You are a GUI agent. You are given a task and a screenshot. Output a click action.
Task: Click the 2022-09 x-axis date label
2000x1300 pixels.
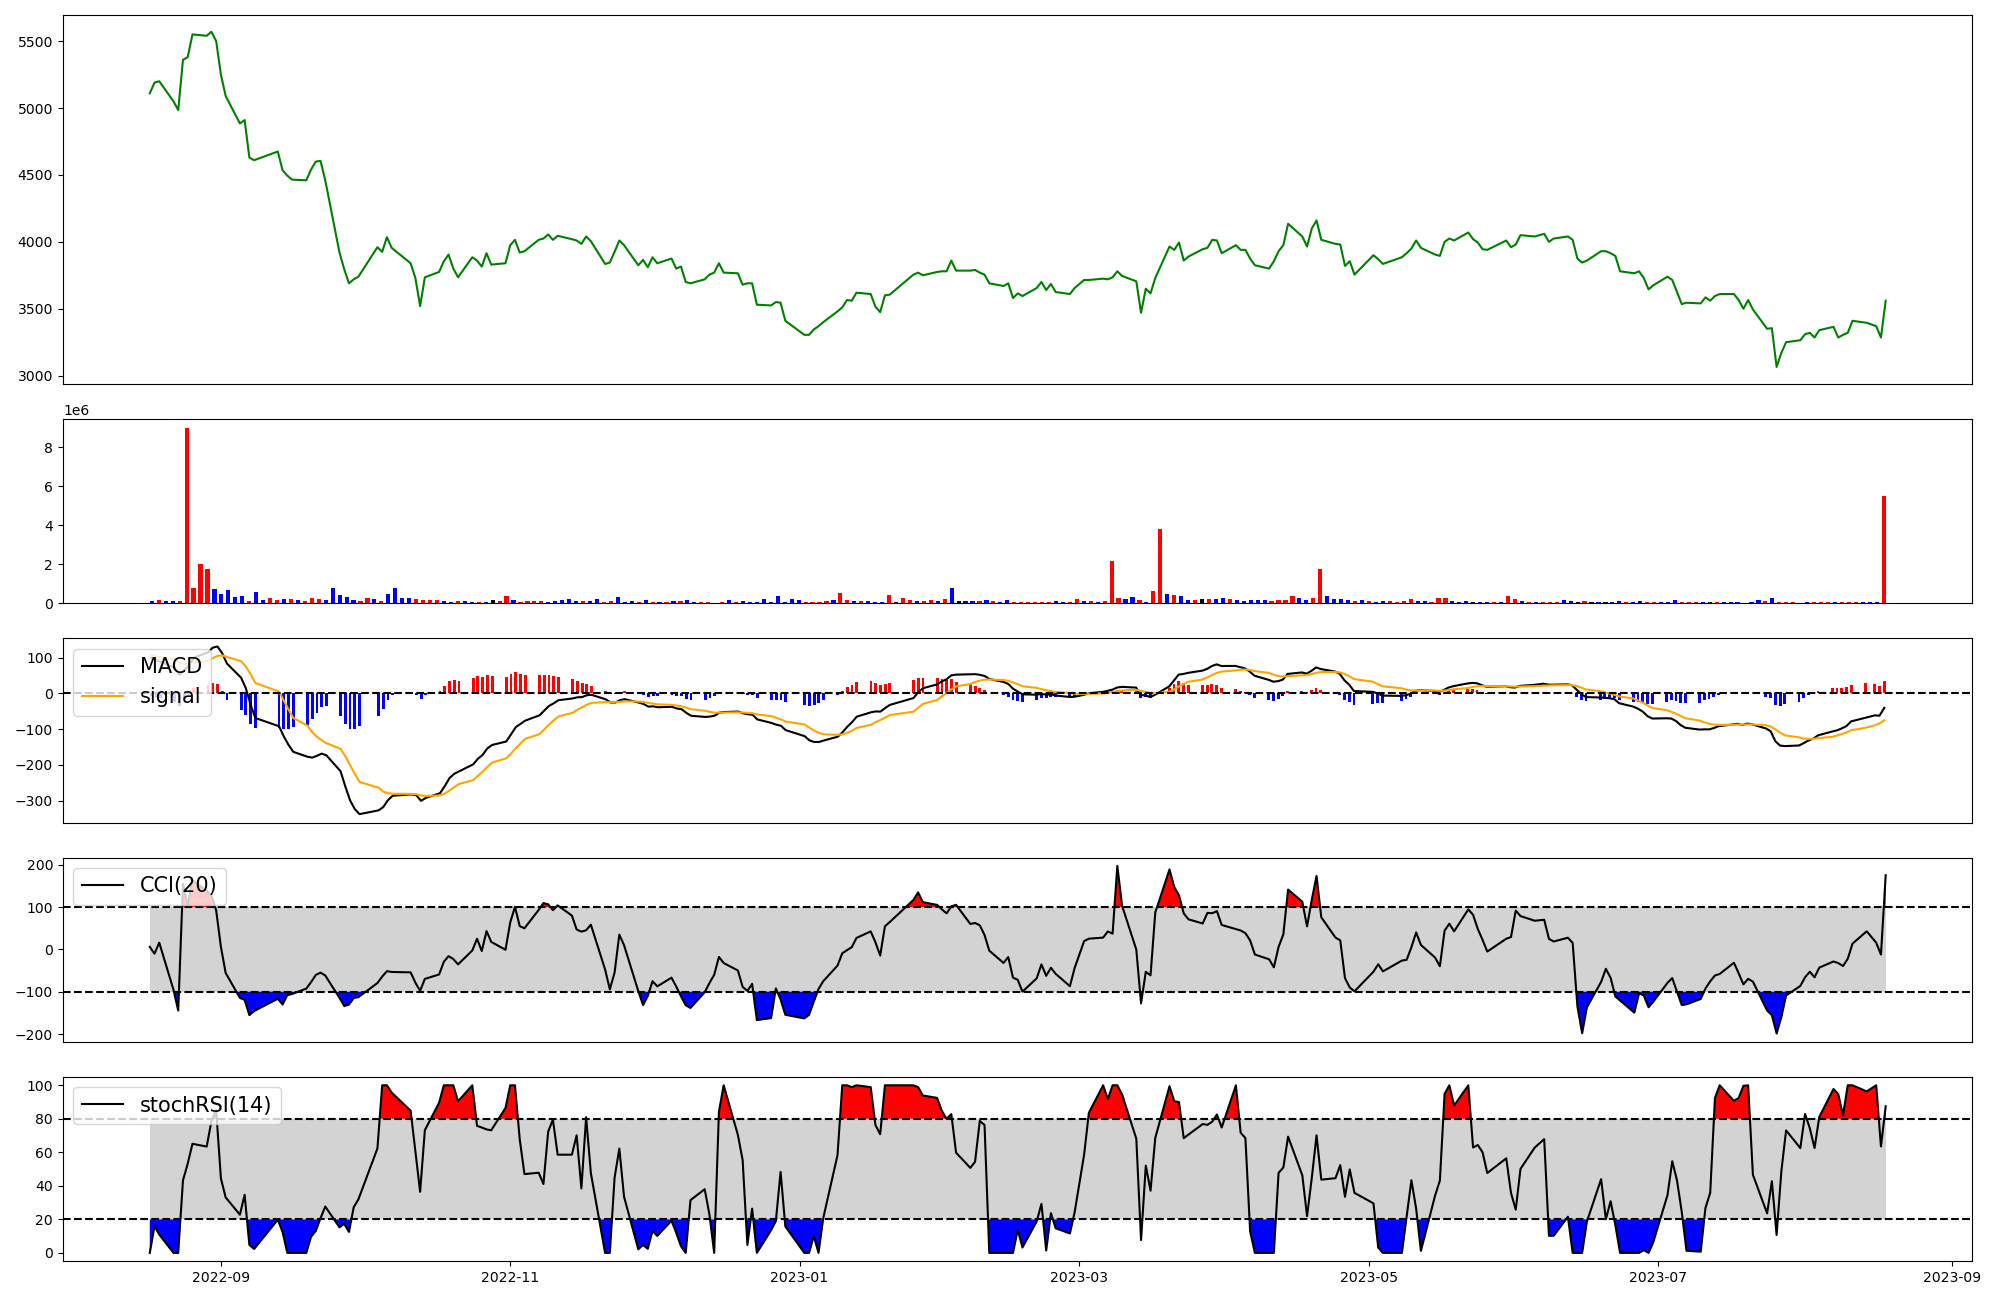coord(220,1276)
